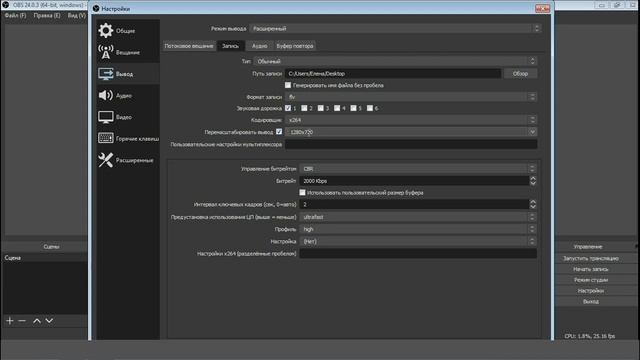
Task: Move the scene up with the arrow icon
Action: [x=37, y=321]
